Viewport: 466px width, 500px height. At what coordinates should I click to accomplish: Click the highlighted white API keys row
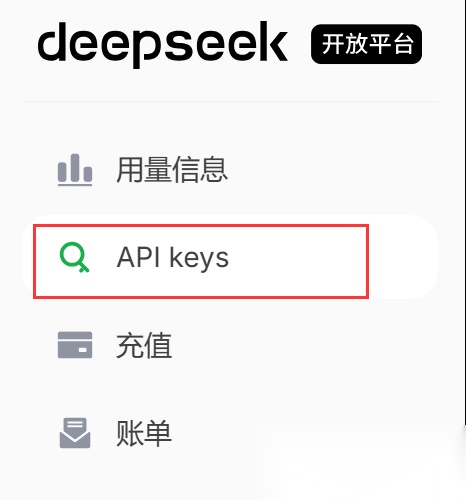point(230,257)
